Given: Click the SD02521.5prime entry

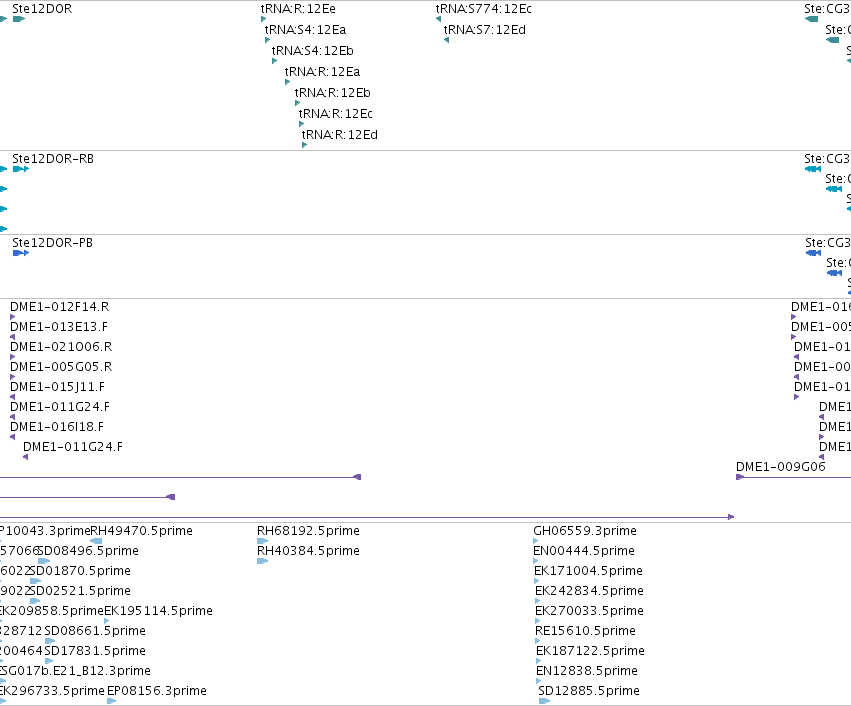Looking at the screenshot, I should point(80,591).
